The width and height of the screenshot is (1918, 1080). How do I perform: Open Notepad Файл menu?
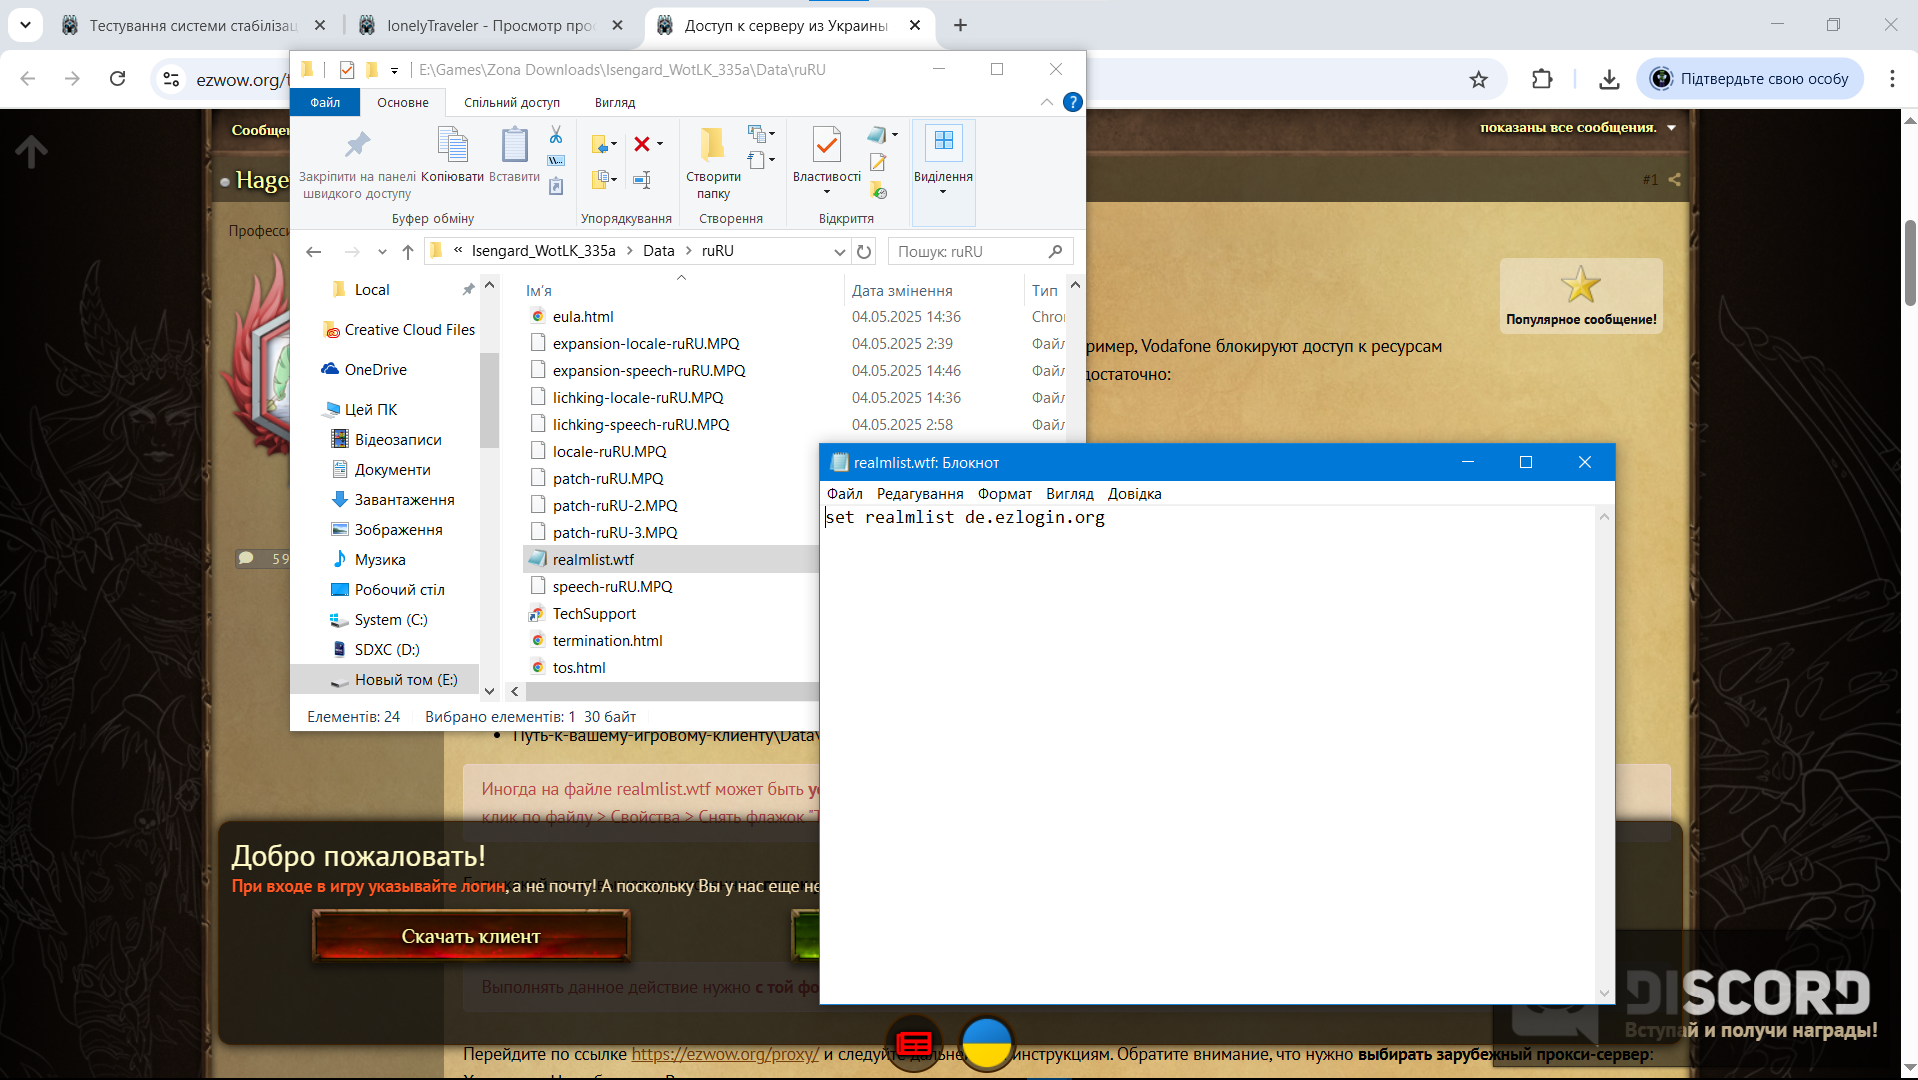845,494
